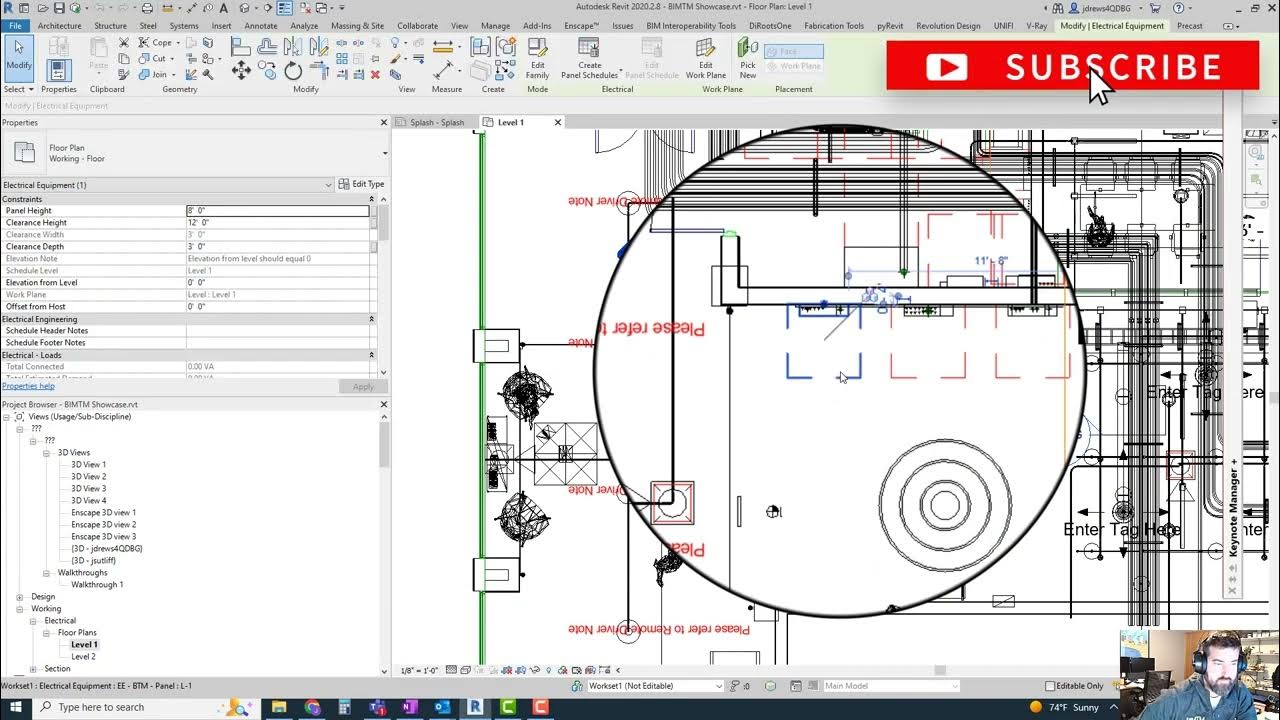This screenshot has height=720, width=1280.
Task: Switch to the Splash view tab
Action: (437, 122)
